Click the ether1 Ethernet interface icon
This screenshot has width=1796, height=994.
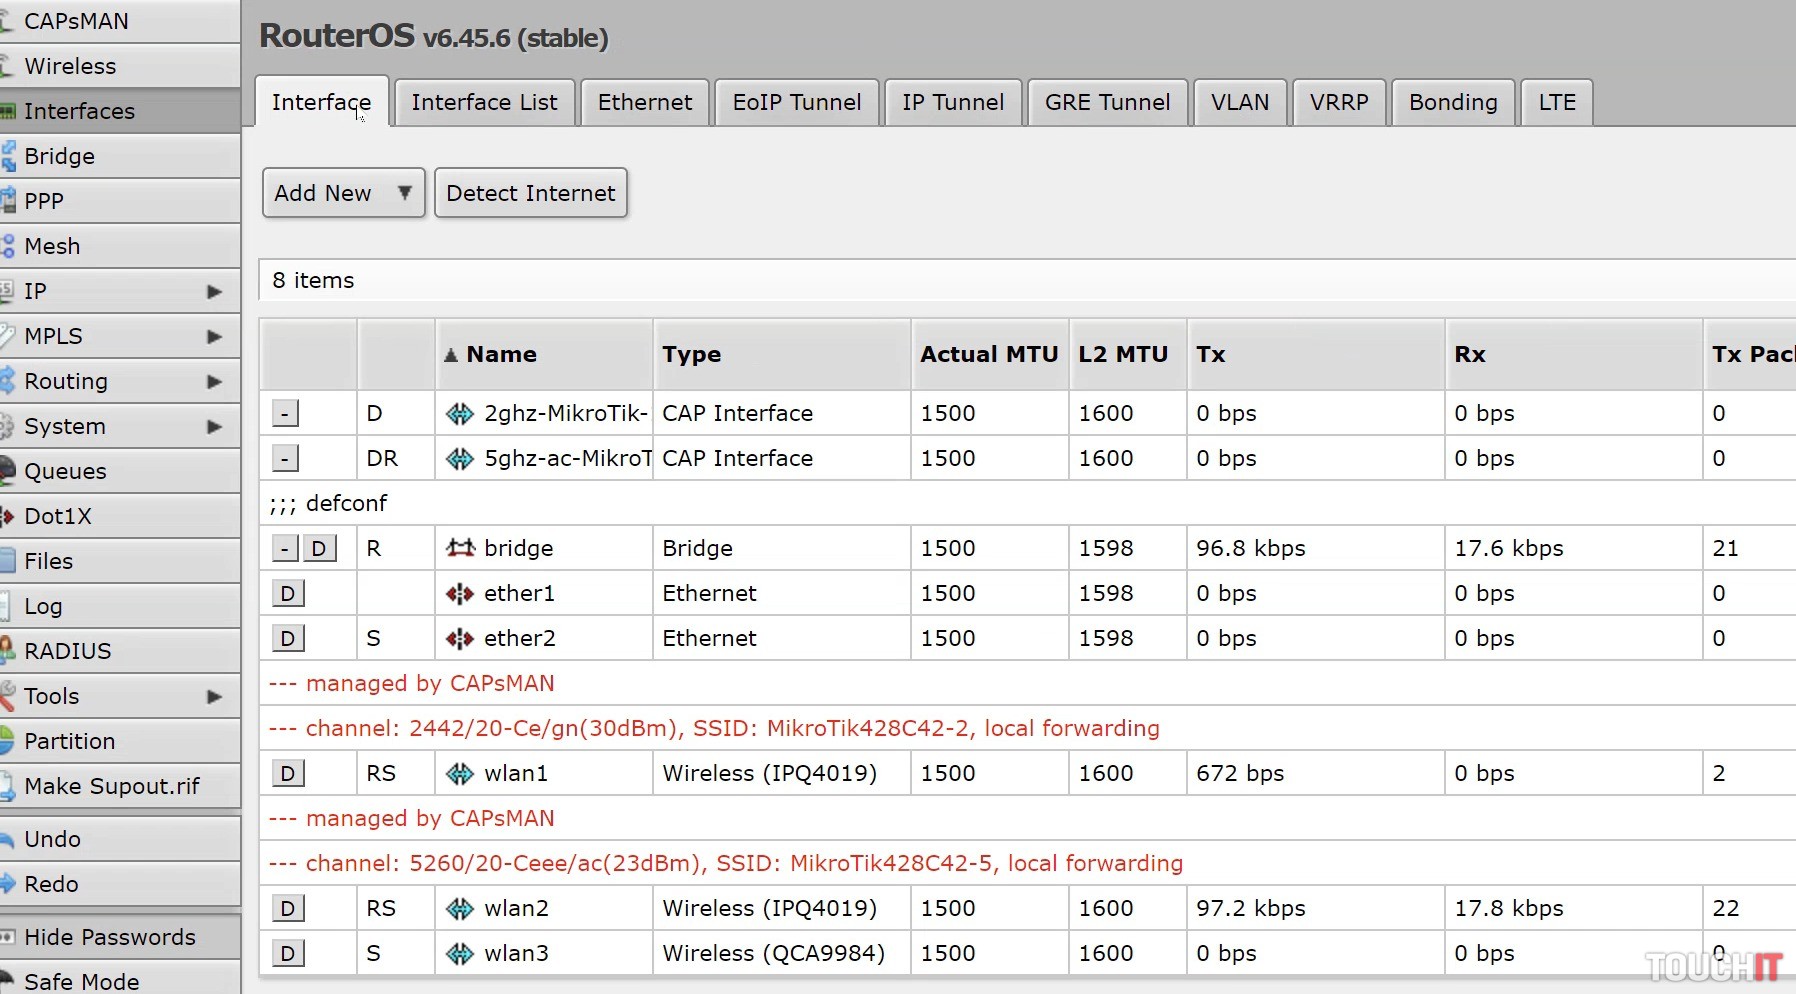point(460,594)
